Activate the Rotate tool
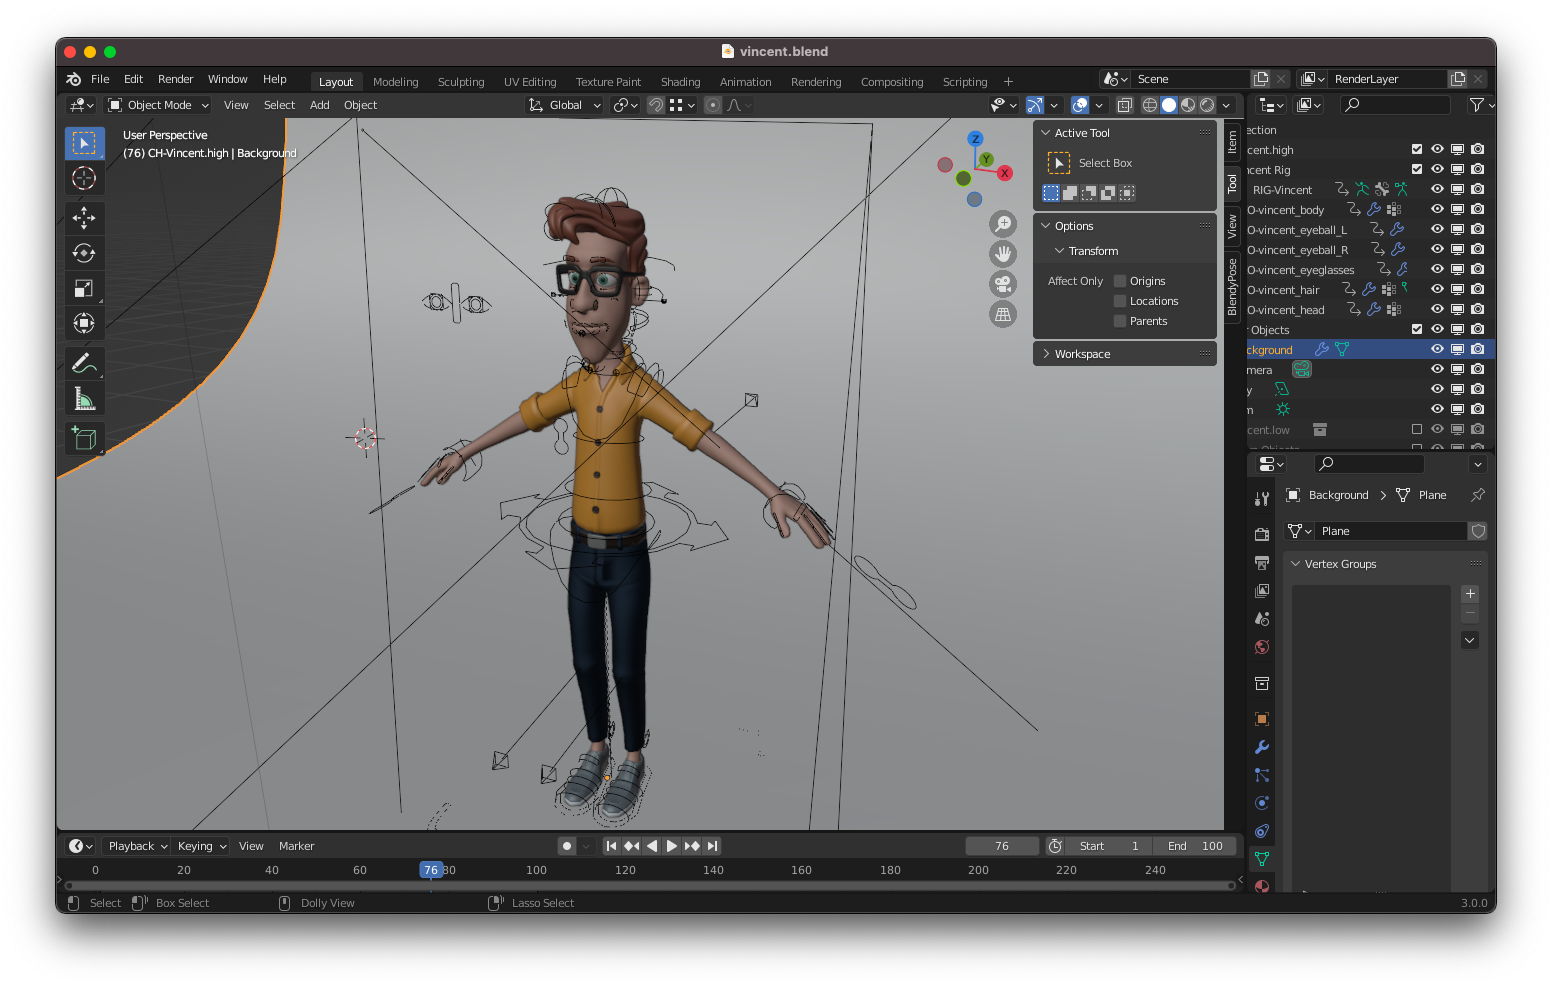The image size is (1552, 987). click(x=85, y=253)
